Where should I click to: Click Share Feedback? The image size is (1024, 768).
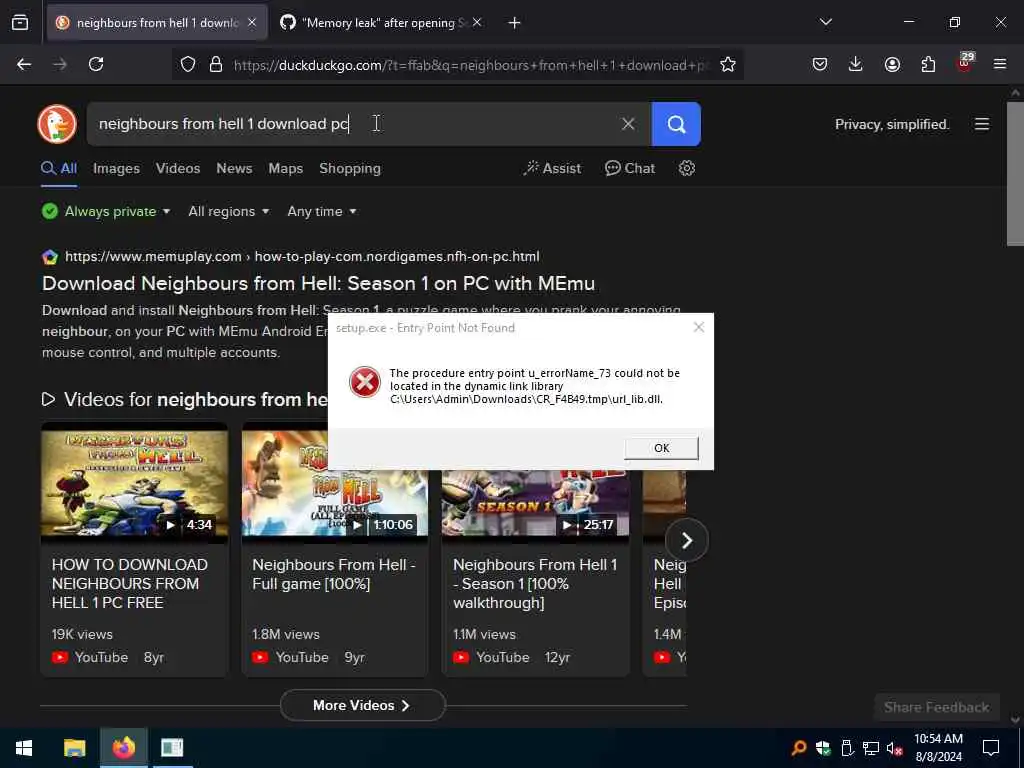936,707
